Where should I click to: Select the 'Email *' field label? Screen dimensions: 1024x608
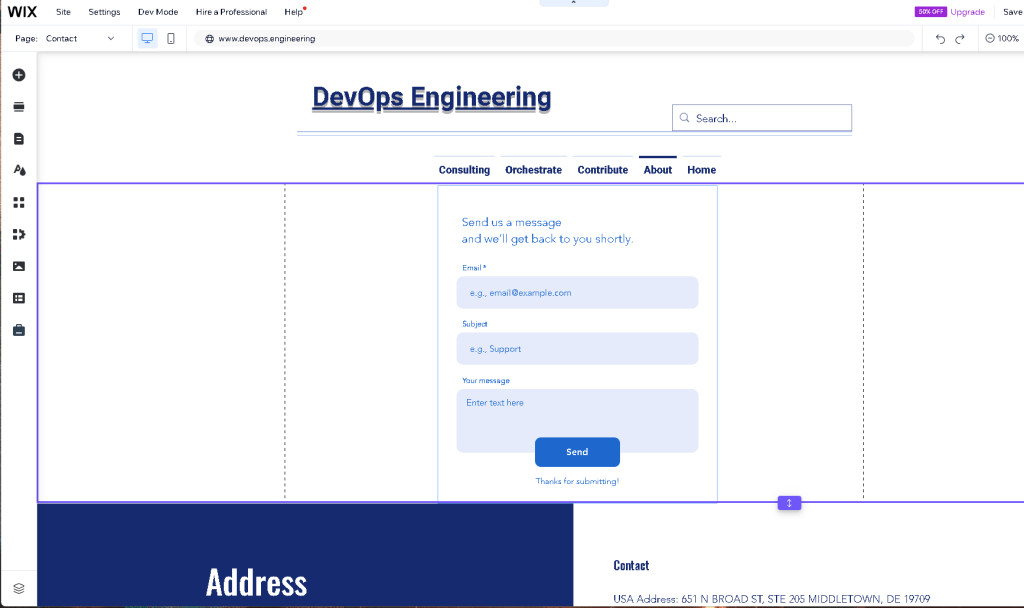[x=474, y=268]
